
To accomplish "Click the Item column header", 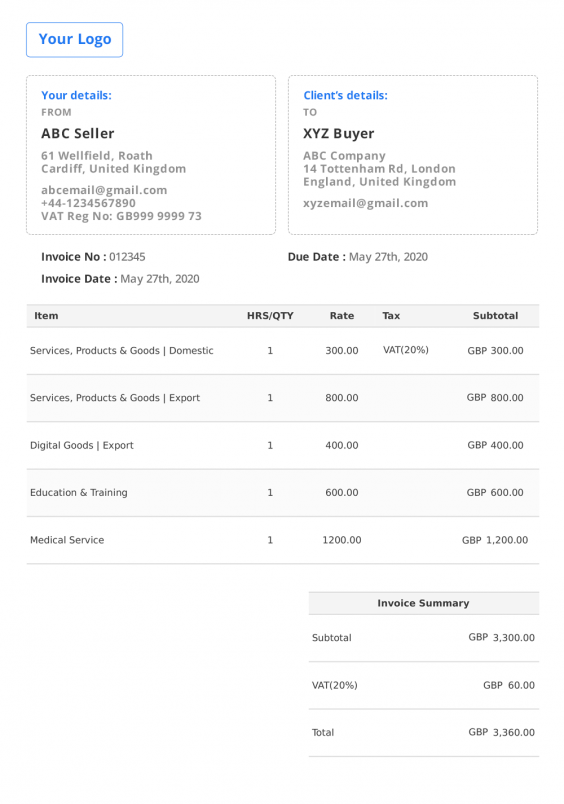I will coord(46,316).
